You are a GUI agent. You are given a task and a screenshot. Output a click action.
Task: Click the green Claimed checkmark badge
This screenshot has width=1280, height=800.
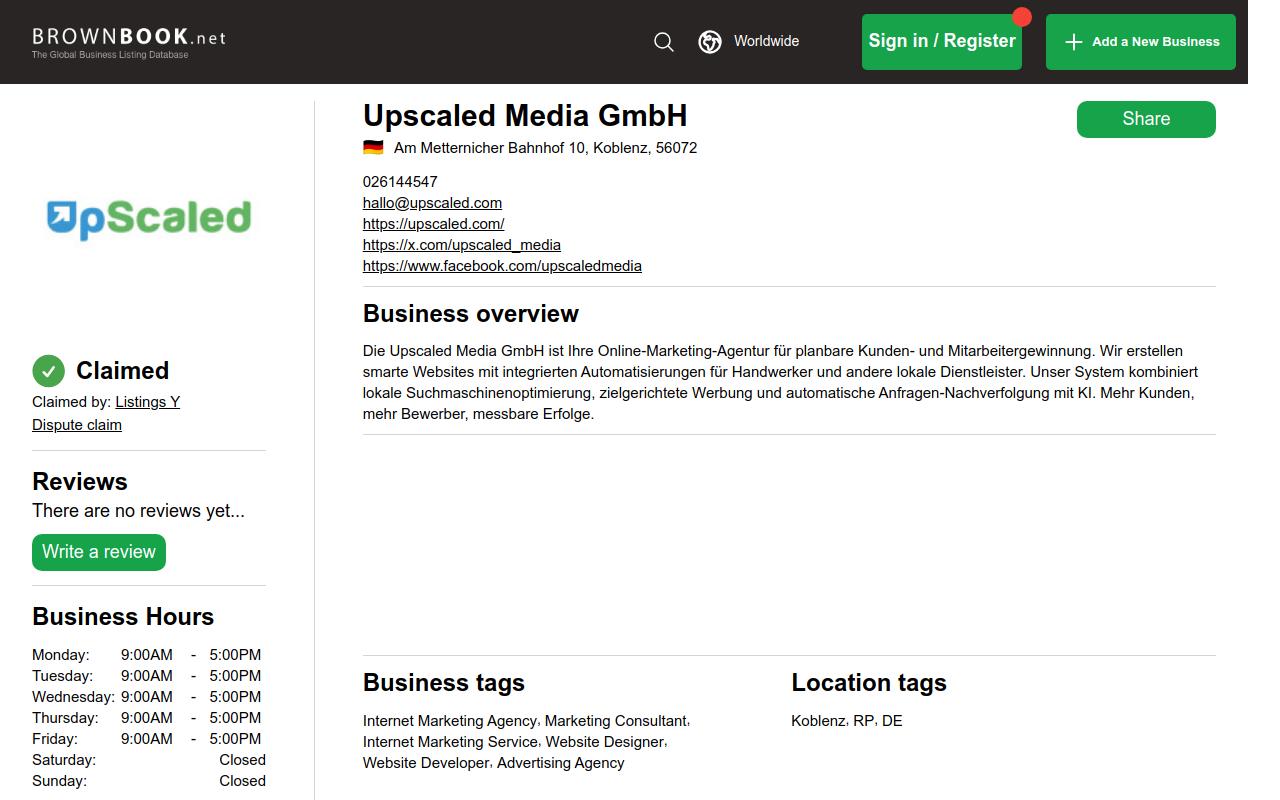[x=47, y=371]
